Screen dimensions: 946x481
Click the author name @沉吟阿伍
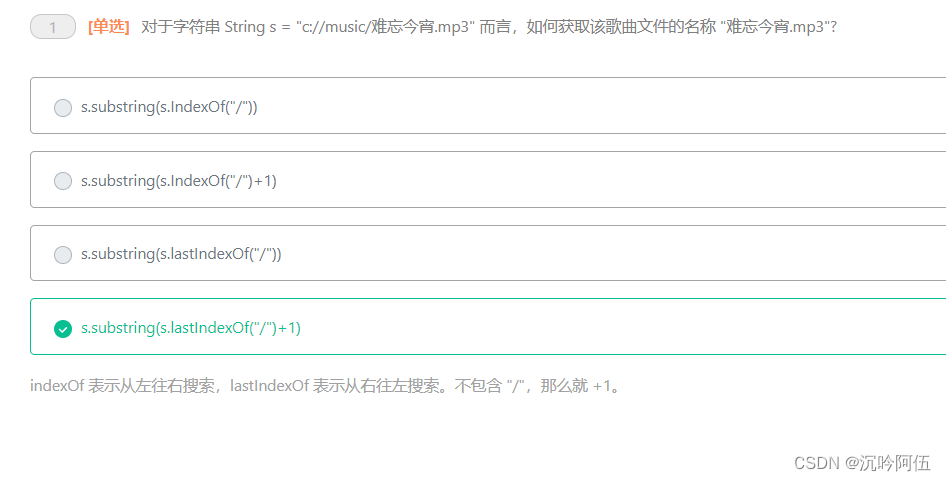pos(887,463)
